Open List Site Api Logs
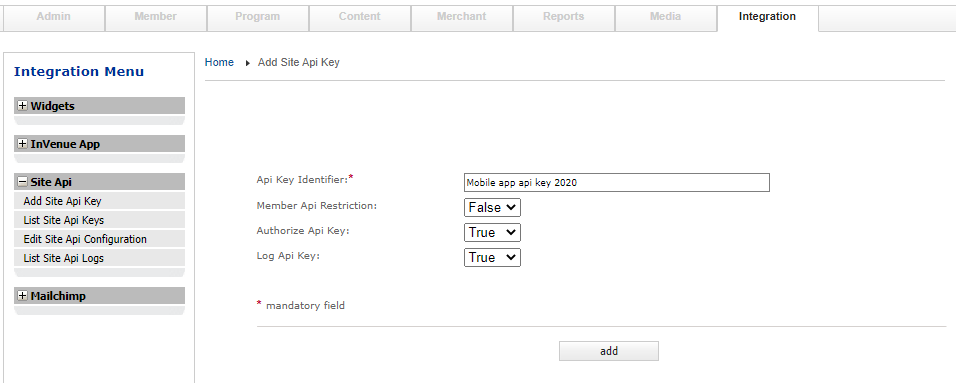 tap(99, 257)
